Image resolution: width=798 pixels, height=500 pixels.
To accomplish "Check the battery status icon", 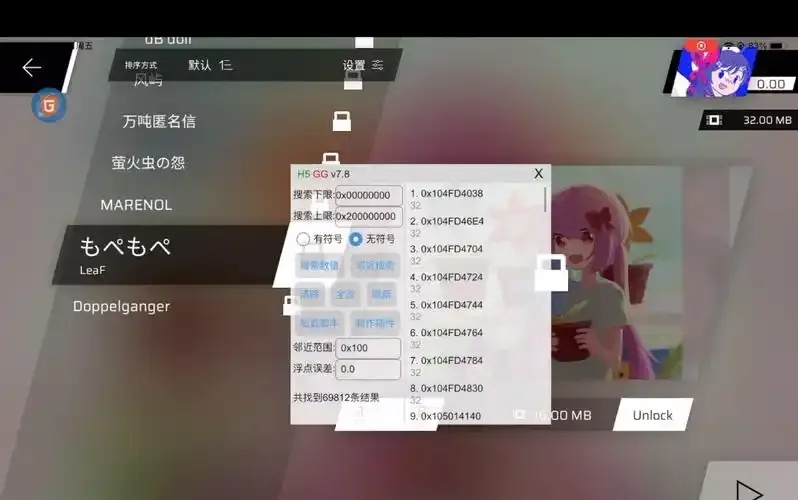I will (777, 46).
